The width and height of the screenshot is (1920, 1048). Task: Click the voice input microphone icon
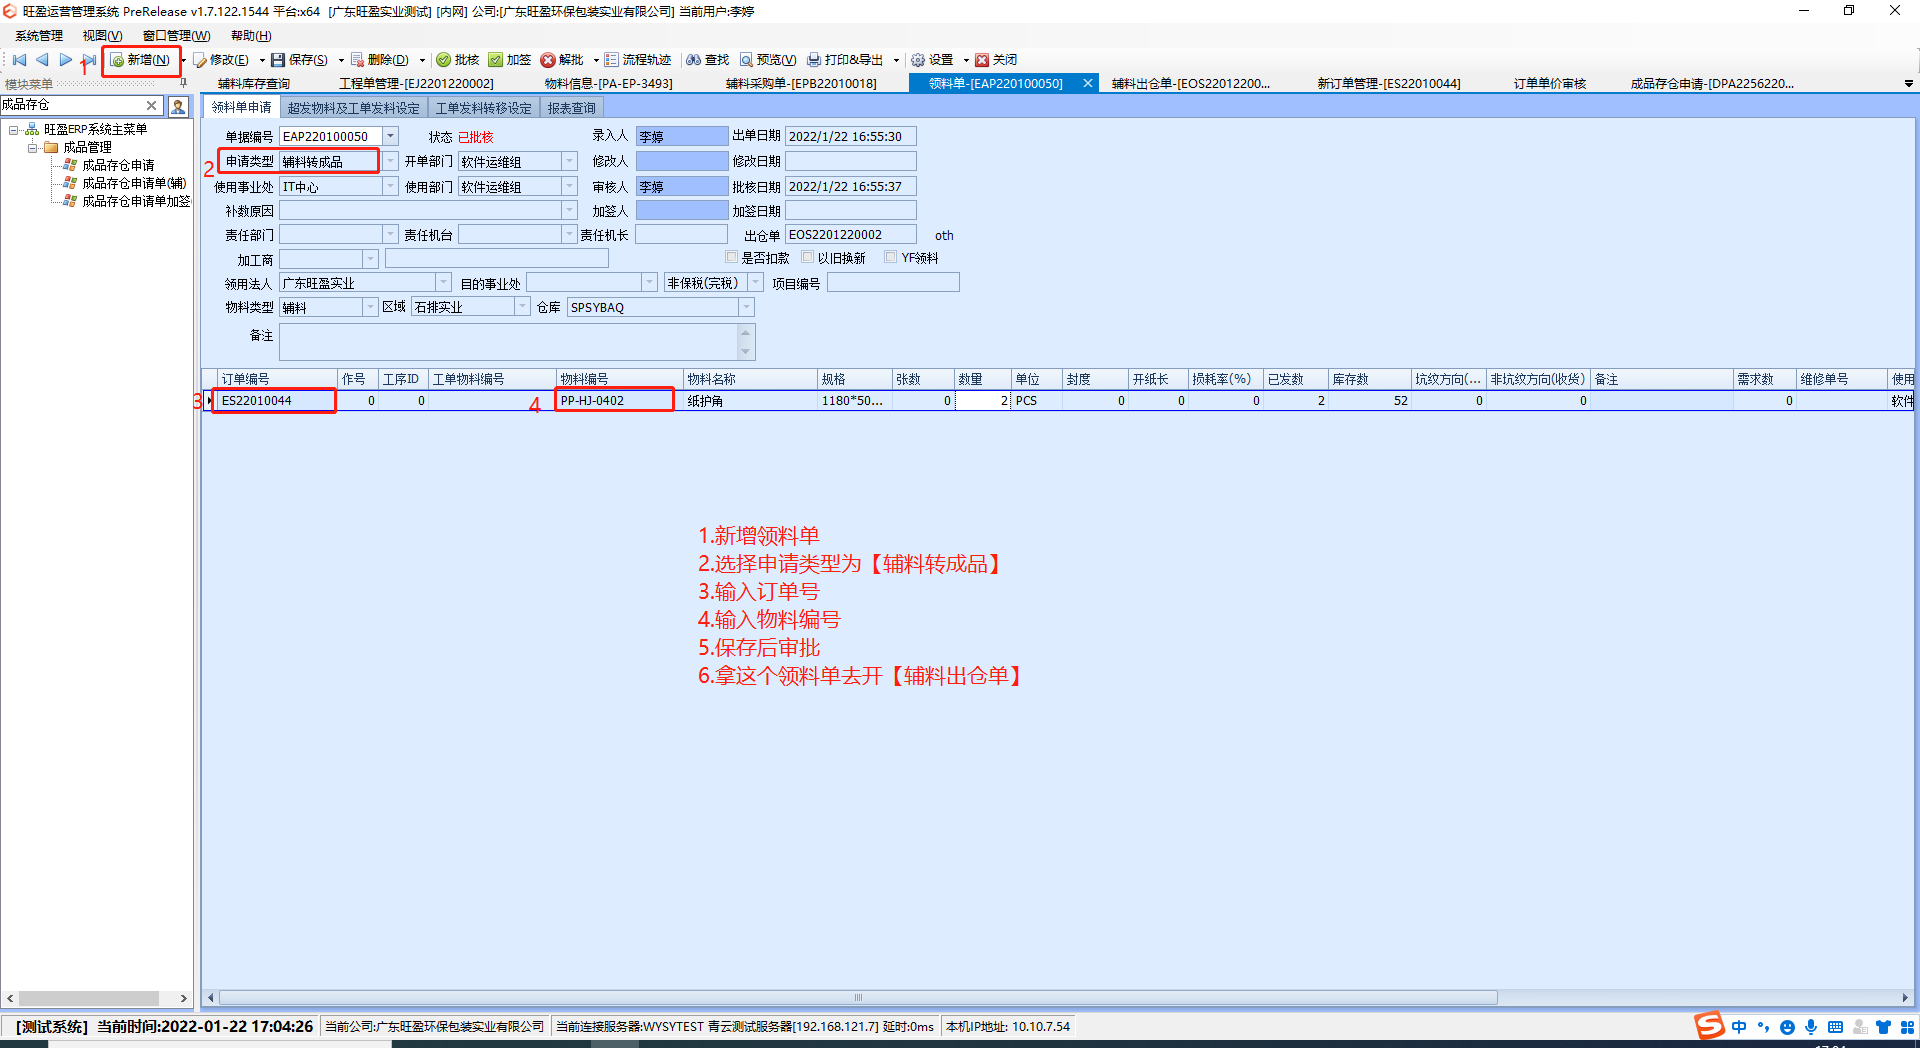tap(1811, 1027)
